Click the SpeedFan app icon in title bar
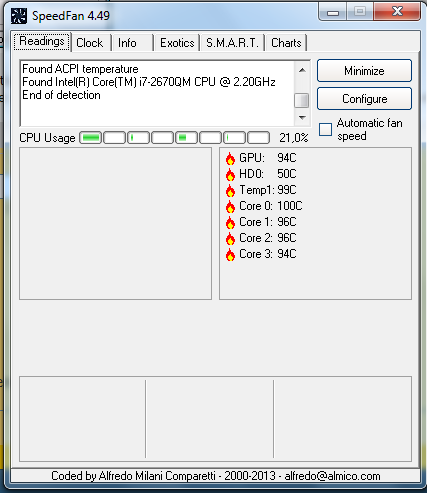Viewport: 427px width, 493px height. [19, 16]
